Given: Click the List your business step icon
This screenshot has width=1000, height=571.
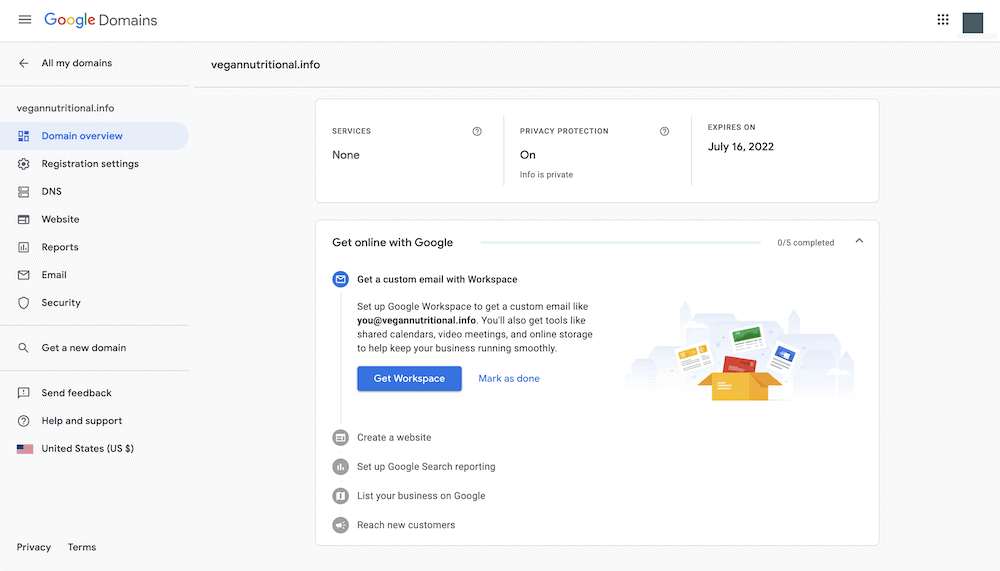Looking at the screenshot, I should coord(341,496).
